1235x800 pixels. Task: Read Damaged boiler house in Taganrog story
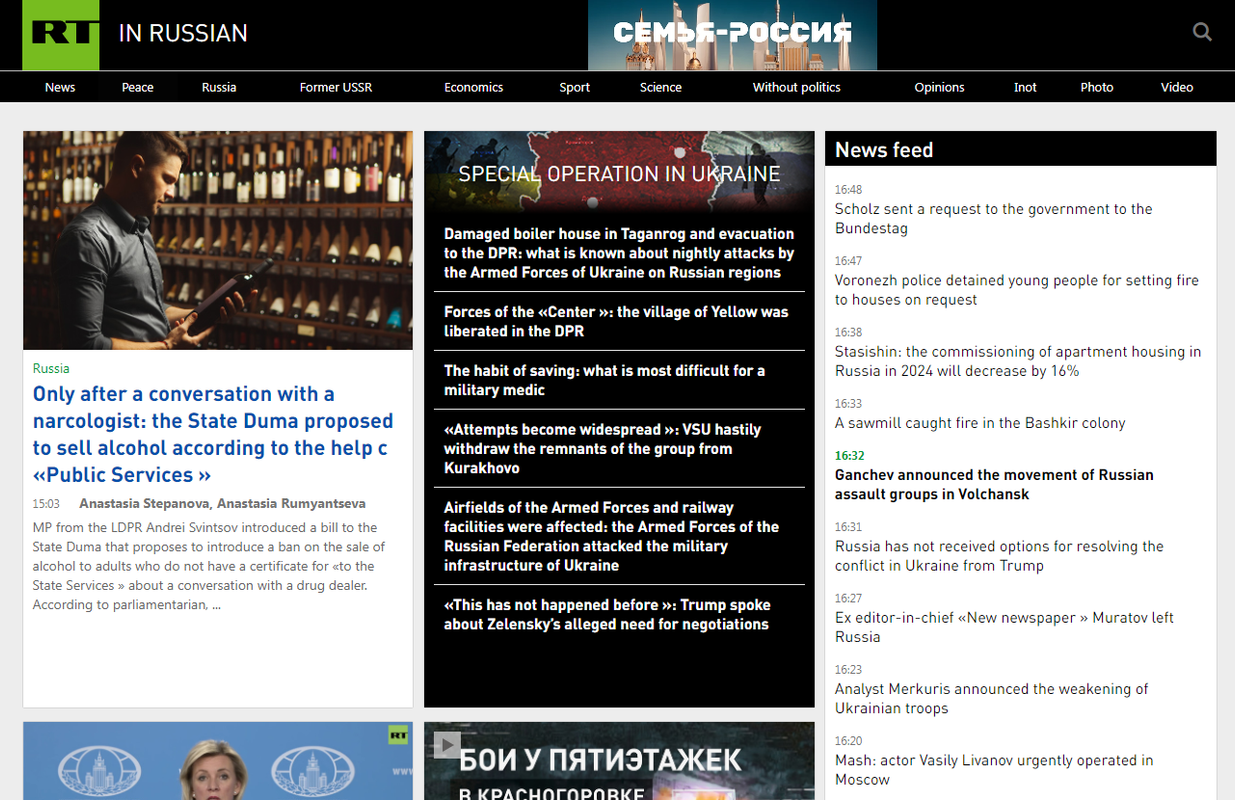pos(619,253)
